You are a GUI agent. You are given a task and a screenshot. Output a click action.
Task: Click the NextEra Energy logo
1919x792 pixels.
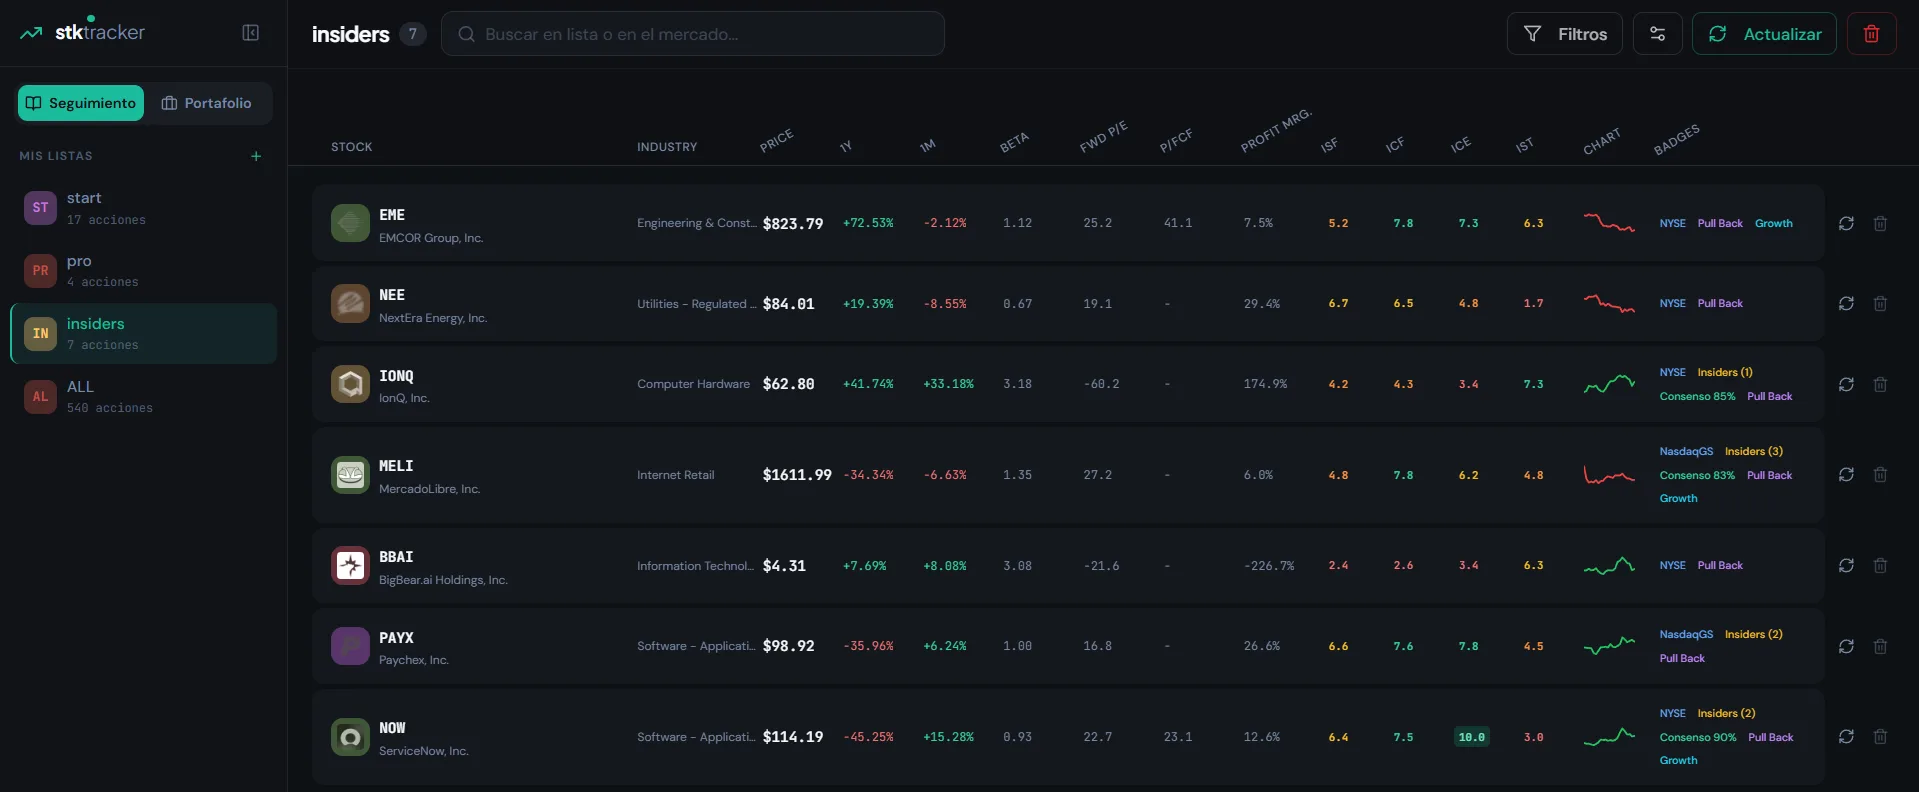pyautogui.click(x=350, y=303)
